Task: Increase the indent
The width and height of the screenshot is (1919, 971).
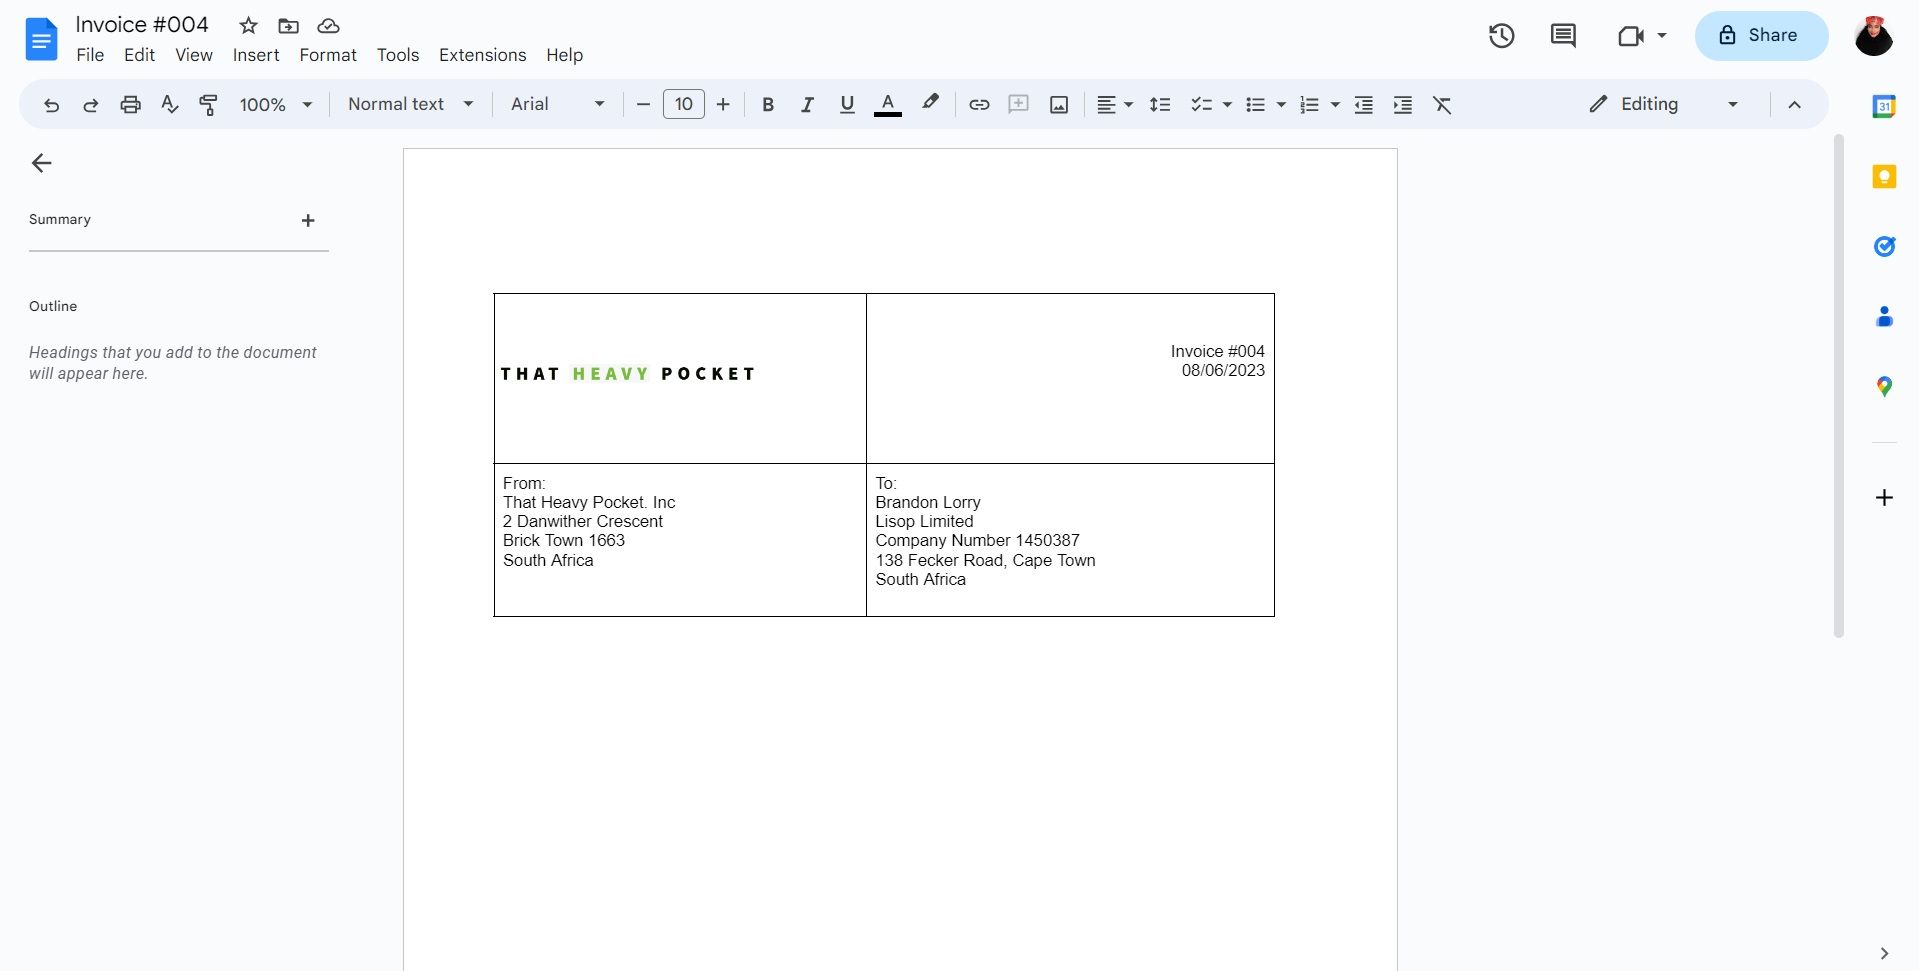Action: click(1403, 104)
